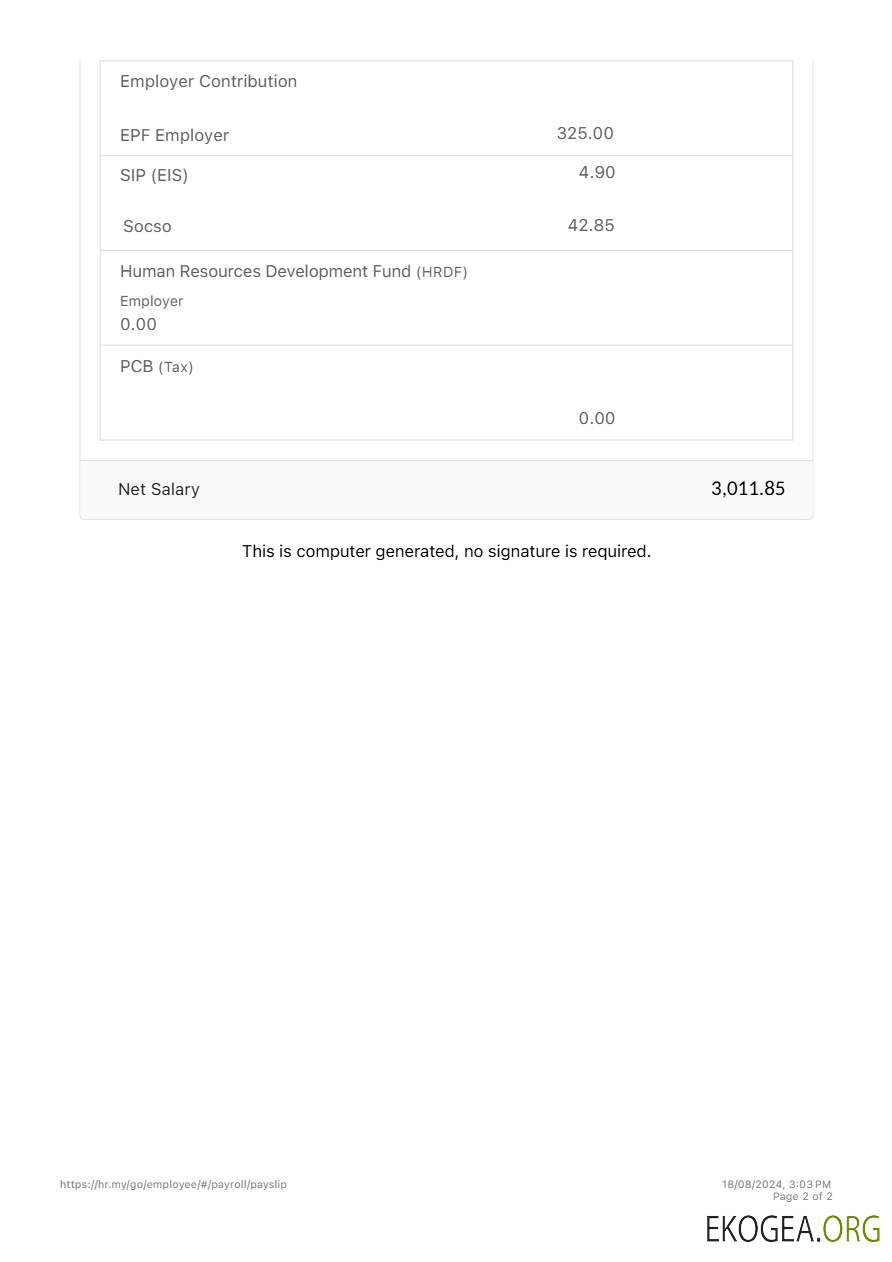
Task: Click the EPF amount 325.00
Action: pyautogui.click(x=585, y=134)
